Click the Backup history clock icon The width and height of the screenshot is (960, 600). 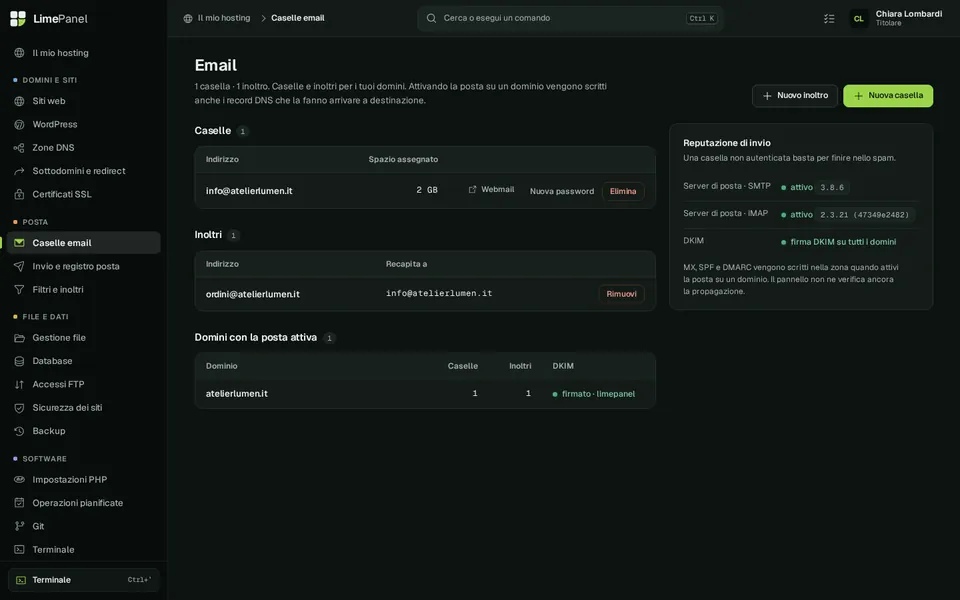19,431
